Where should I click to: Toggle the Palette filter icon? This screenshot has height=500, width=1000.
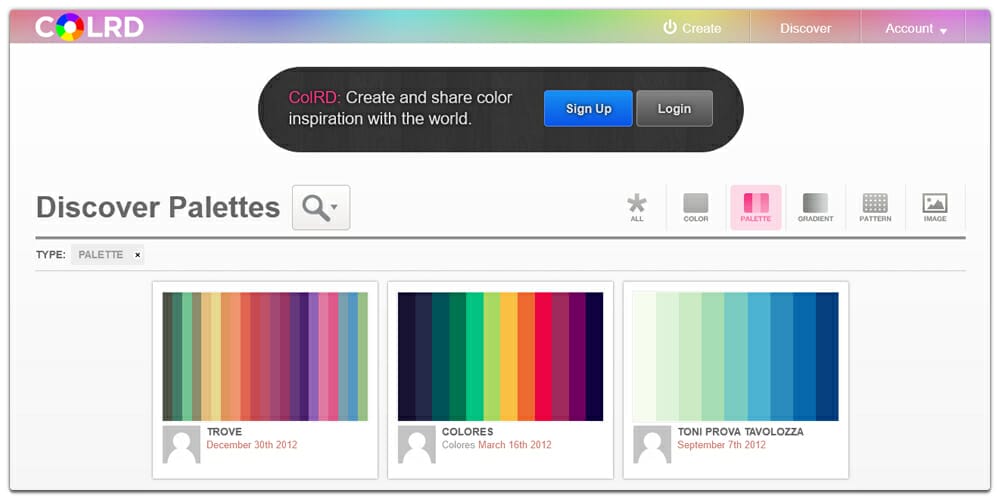point(756,207)
